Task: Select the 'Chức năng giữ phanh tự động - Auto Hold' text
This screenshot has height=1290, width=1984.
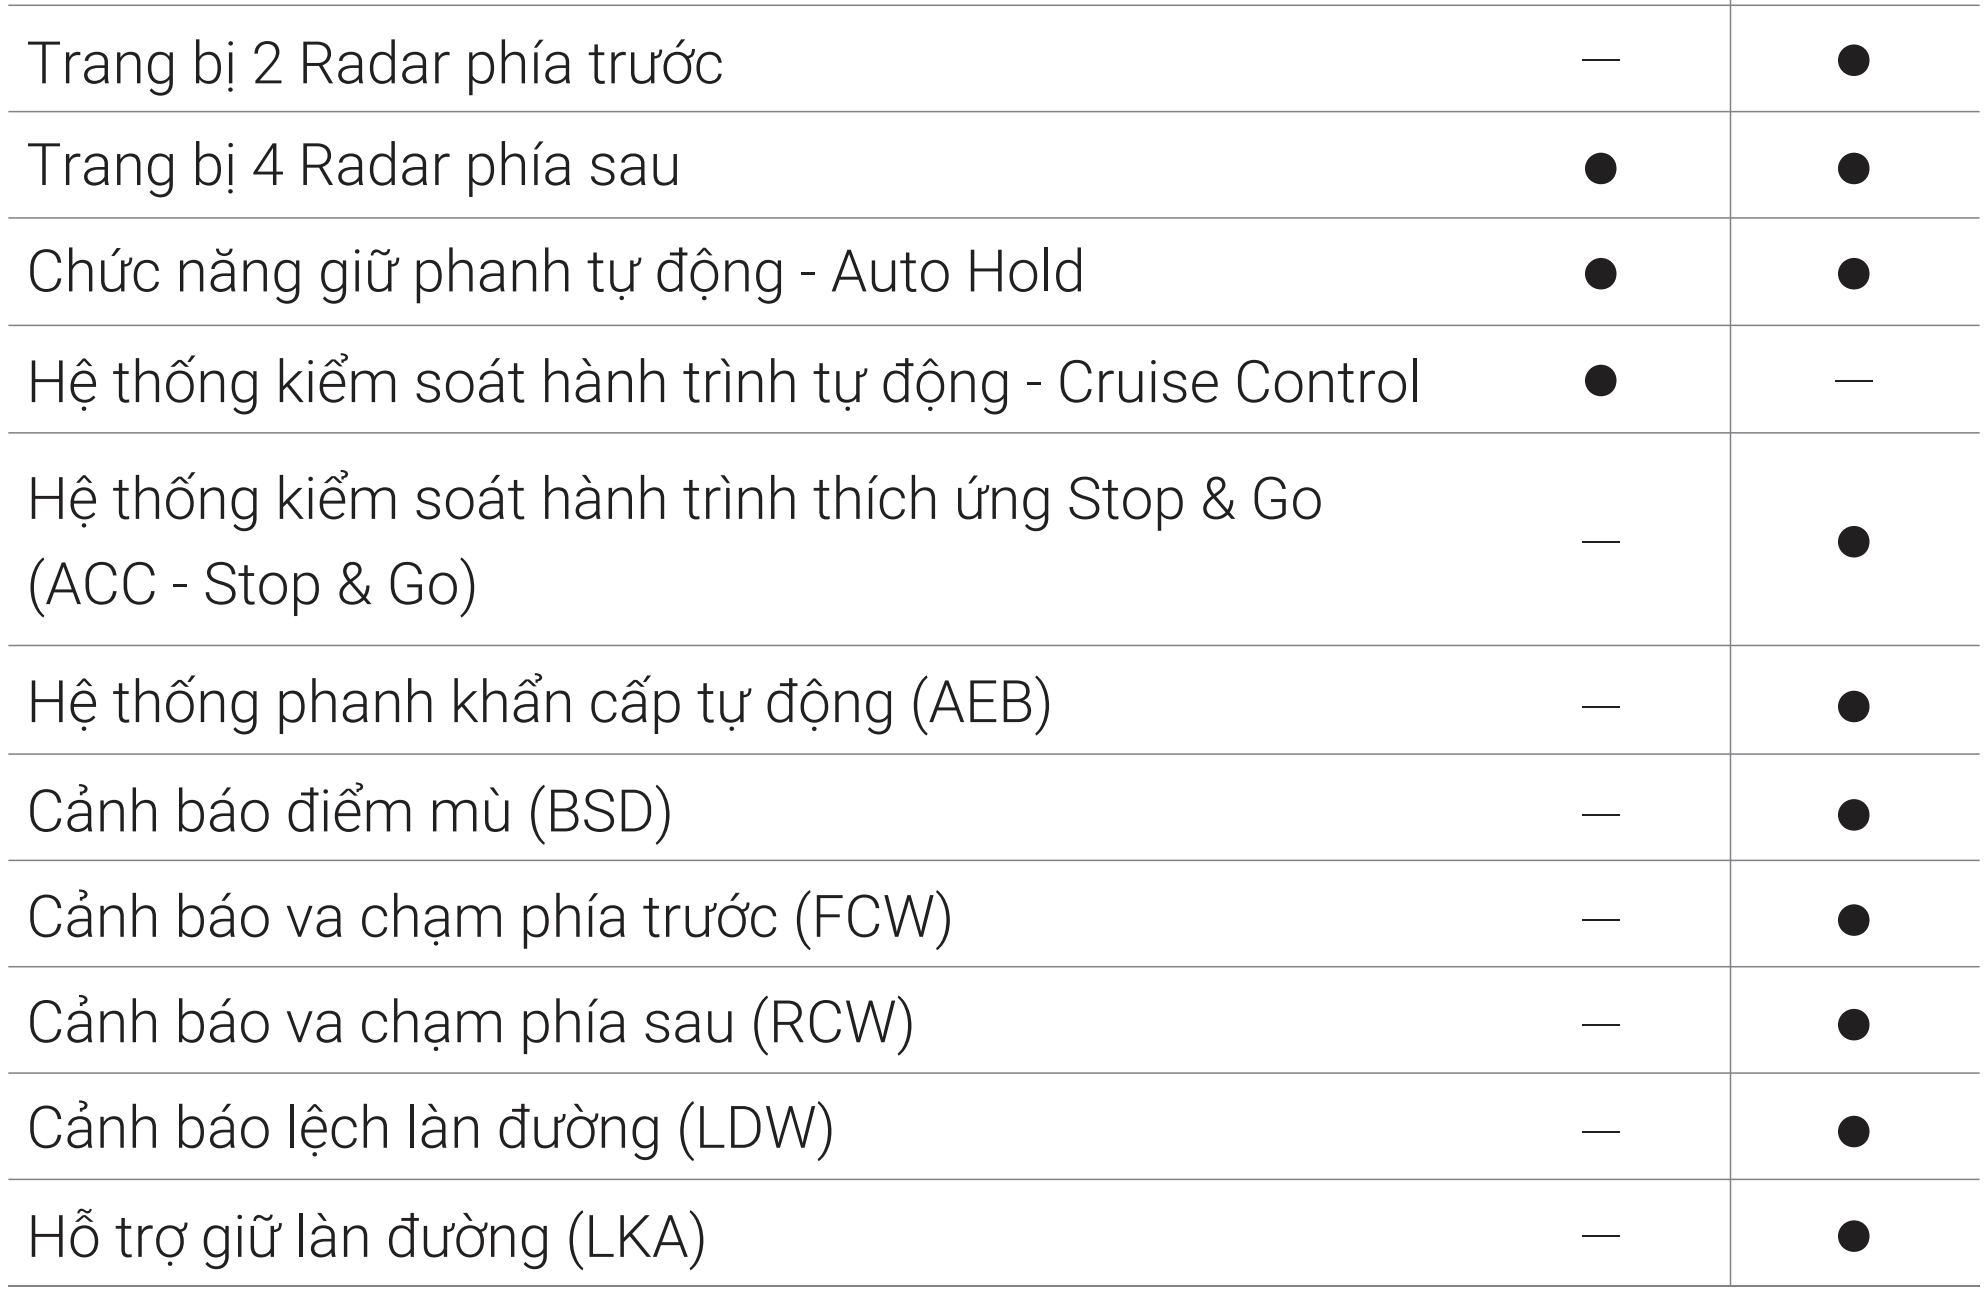Action: [x=555, y=272]
